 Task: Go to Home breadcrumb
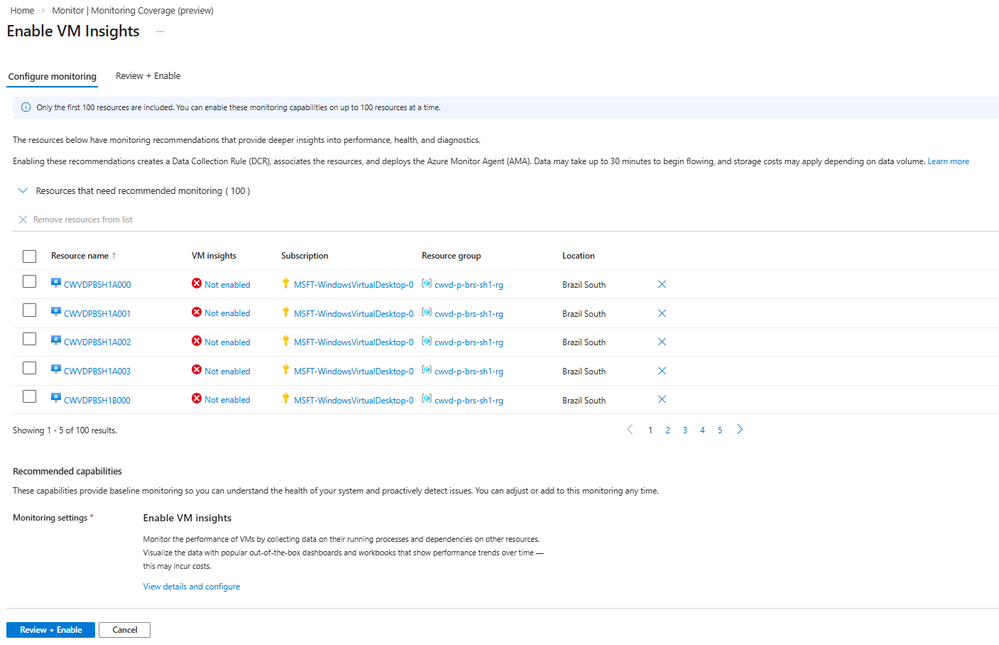coord(22,11)
